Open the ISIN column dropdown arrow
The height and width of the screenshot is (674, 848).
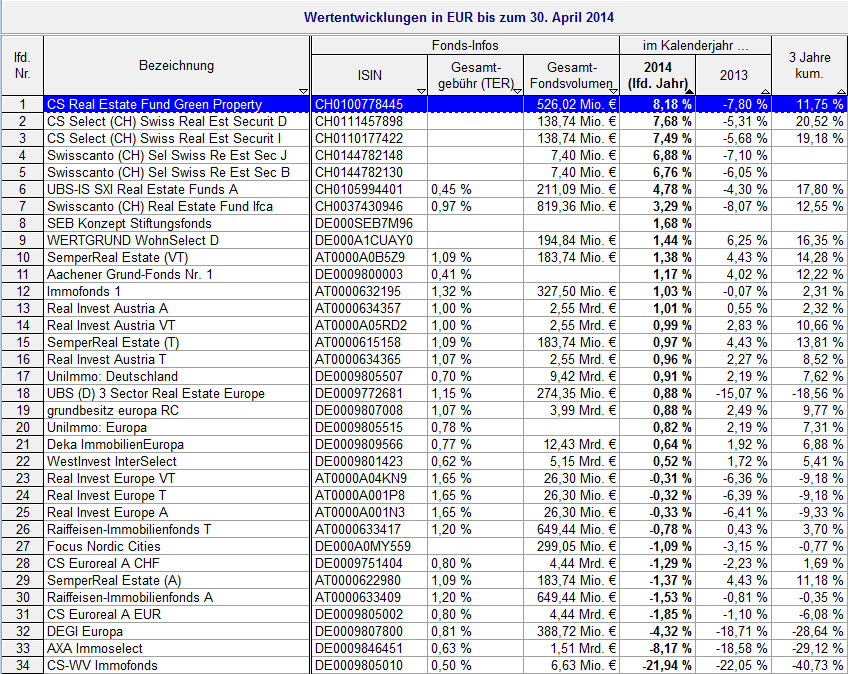421,90
